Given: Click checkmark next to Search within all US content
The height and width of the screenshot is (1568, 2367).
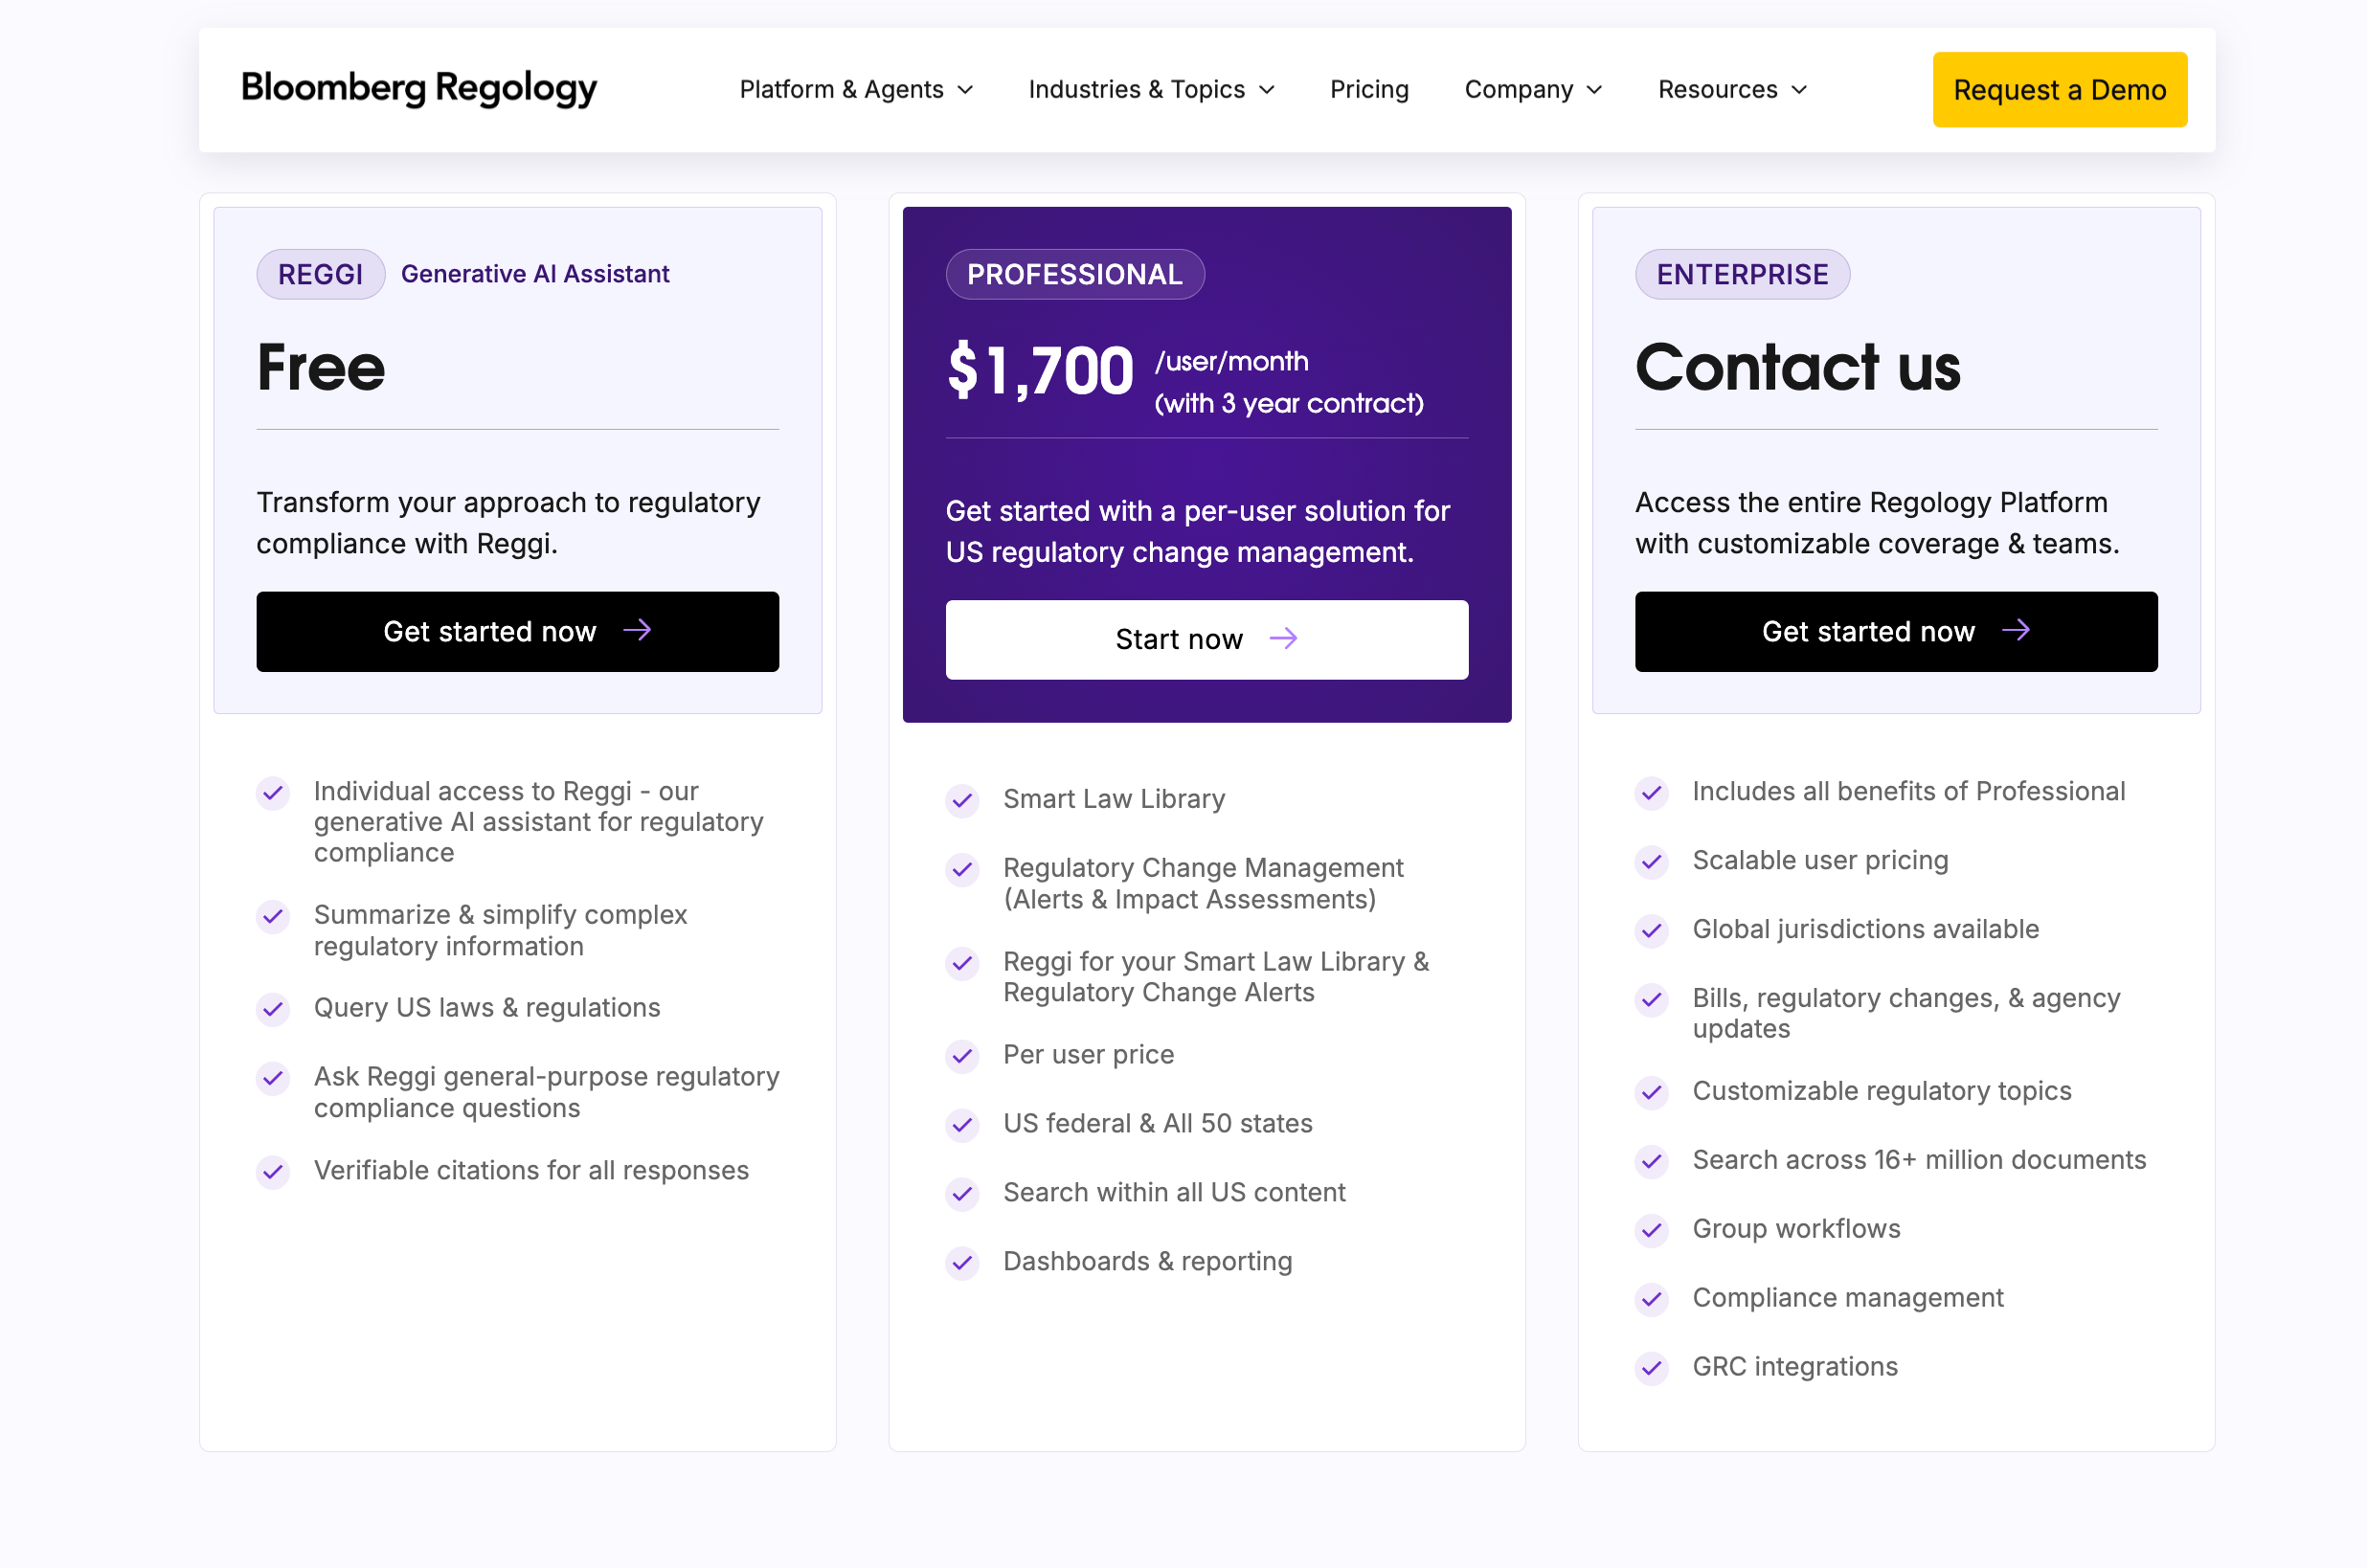Looking at the screenshot, I should pyautogui.click(x=962, y=1193).
